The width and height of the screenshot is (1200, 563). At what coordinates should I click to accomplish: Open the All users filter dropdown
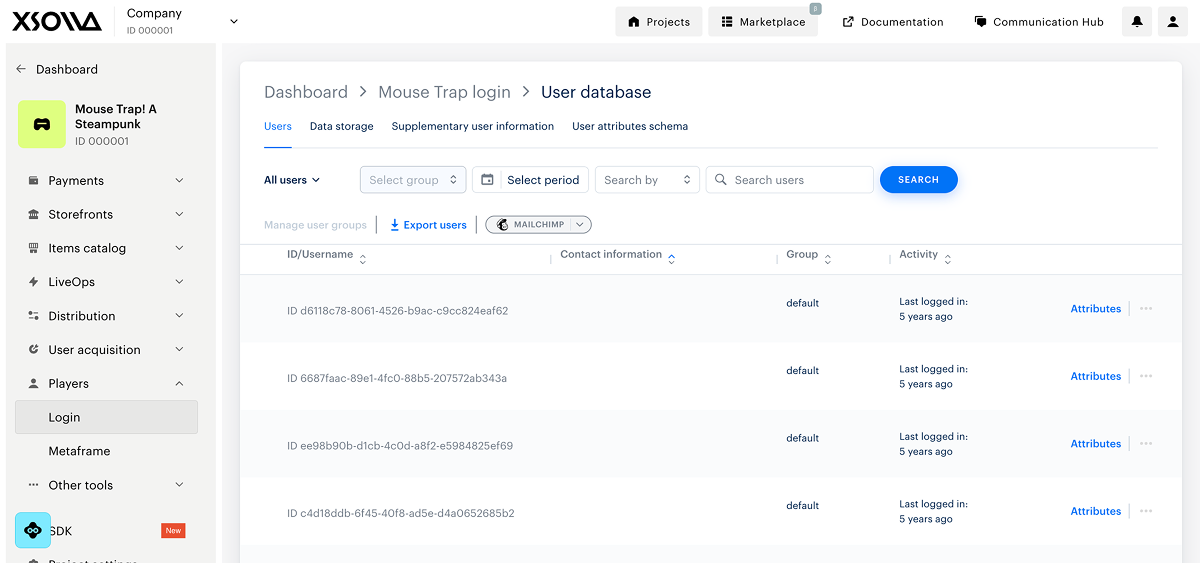292,180
